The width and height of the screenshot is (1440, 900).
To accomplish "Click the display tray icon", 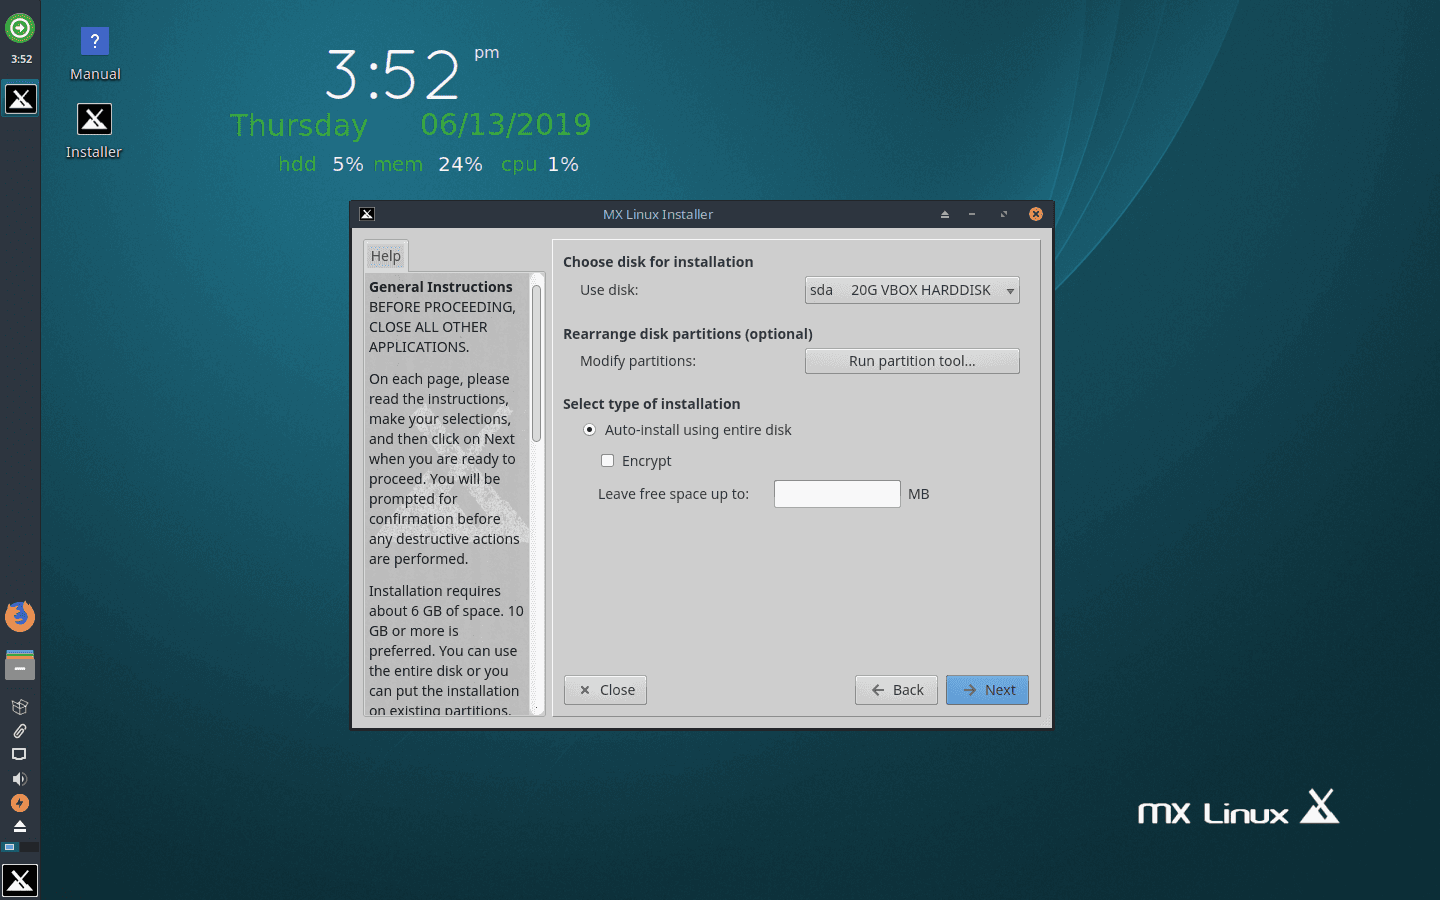I will point(19,754).
